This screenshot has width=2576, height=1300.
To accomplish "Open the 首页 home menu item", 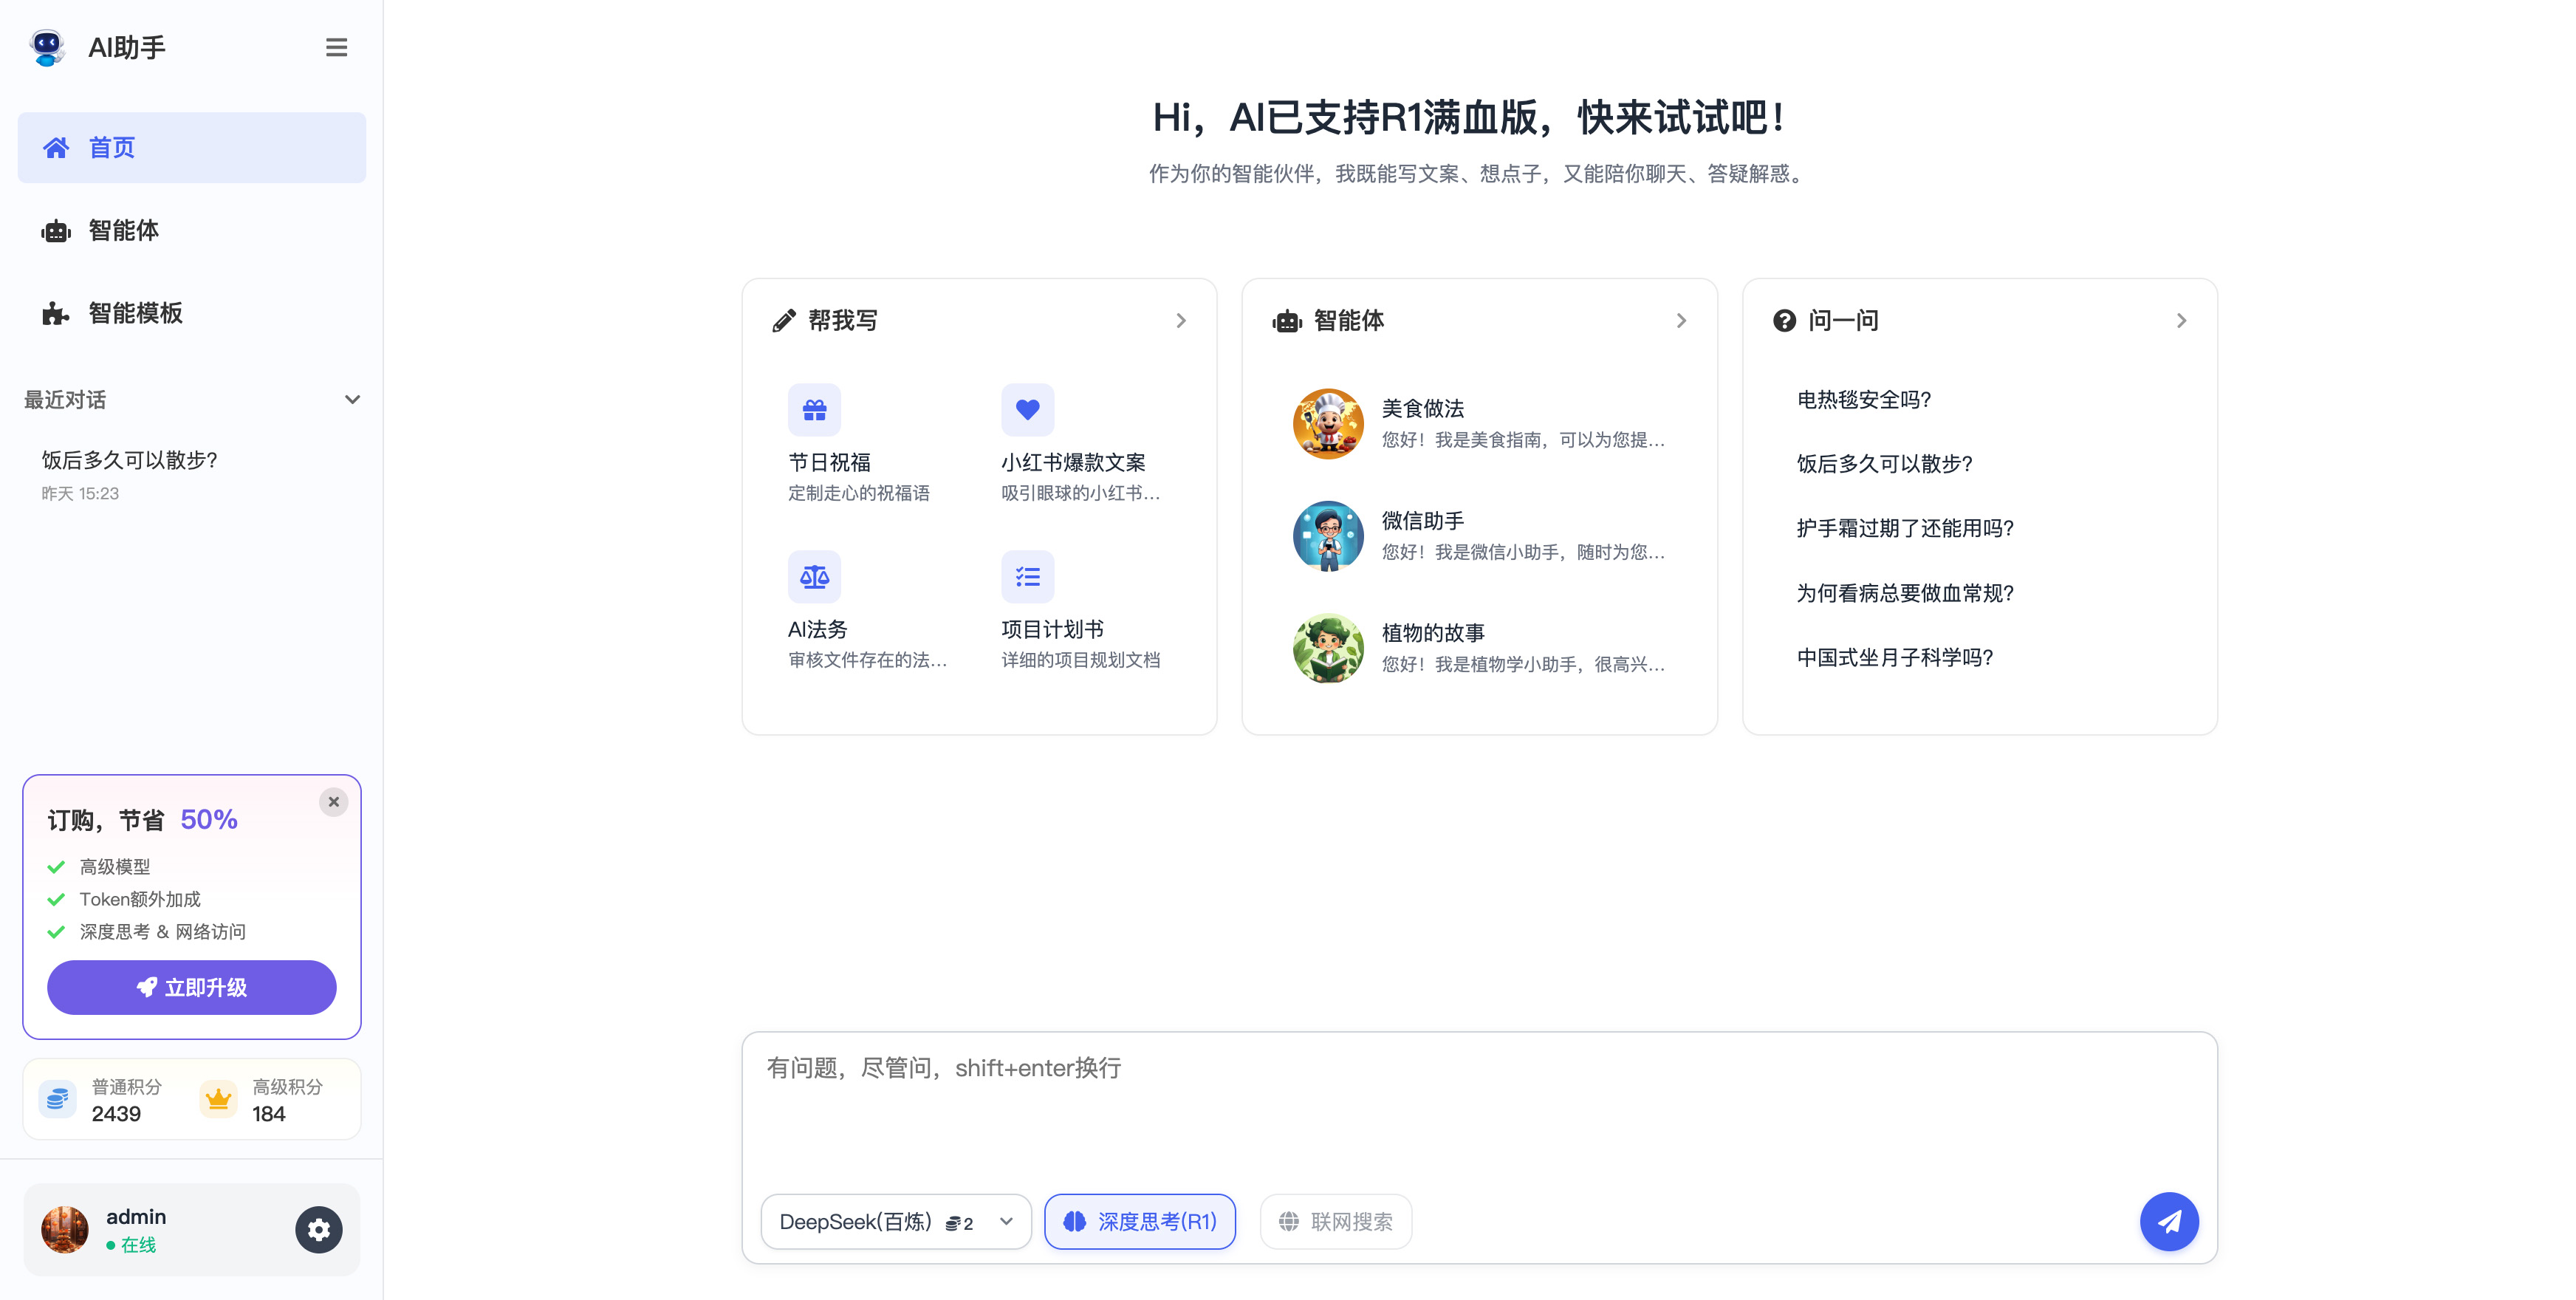I will click(x=192, y=148).
